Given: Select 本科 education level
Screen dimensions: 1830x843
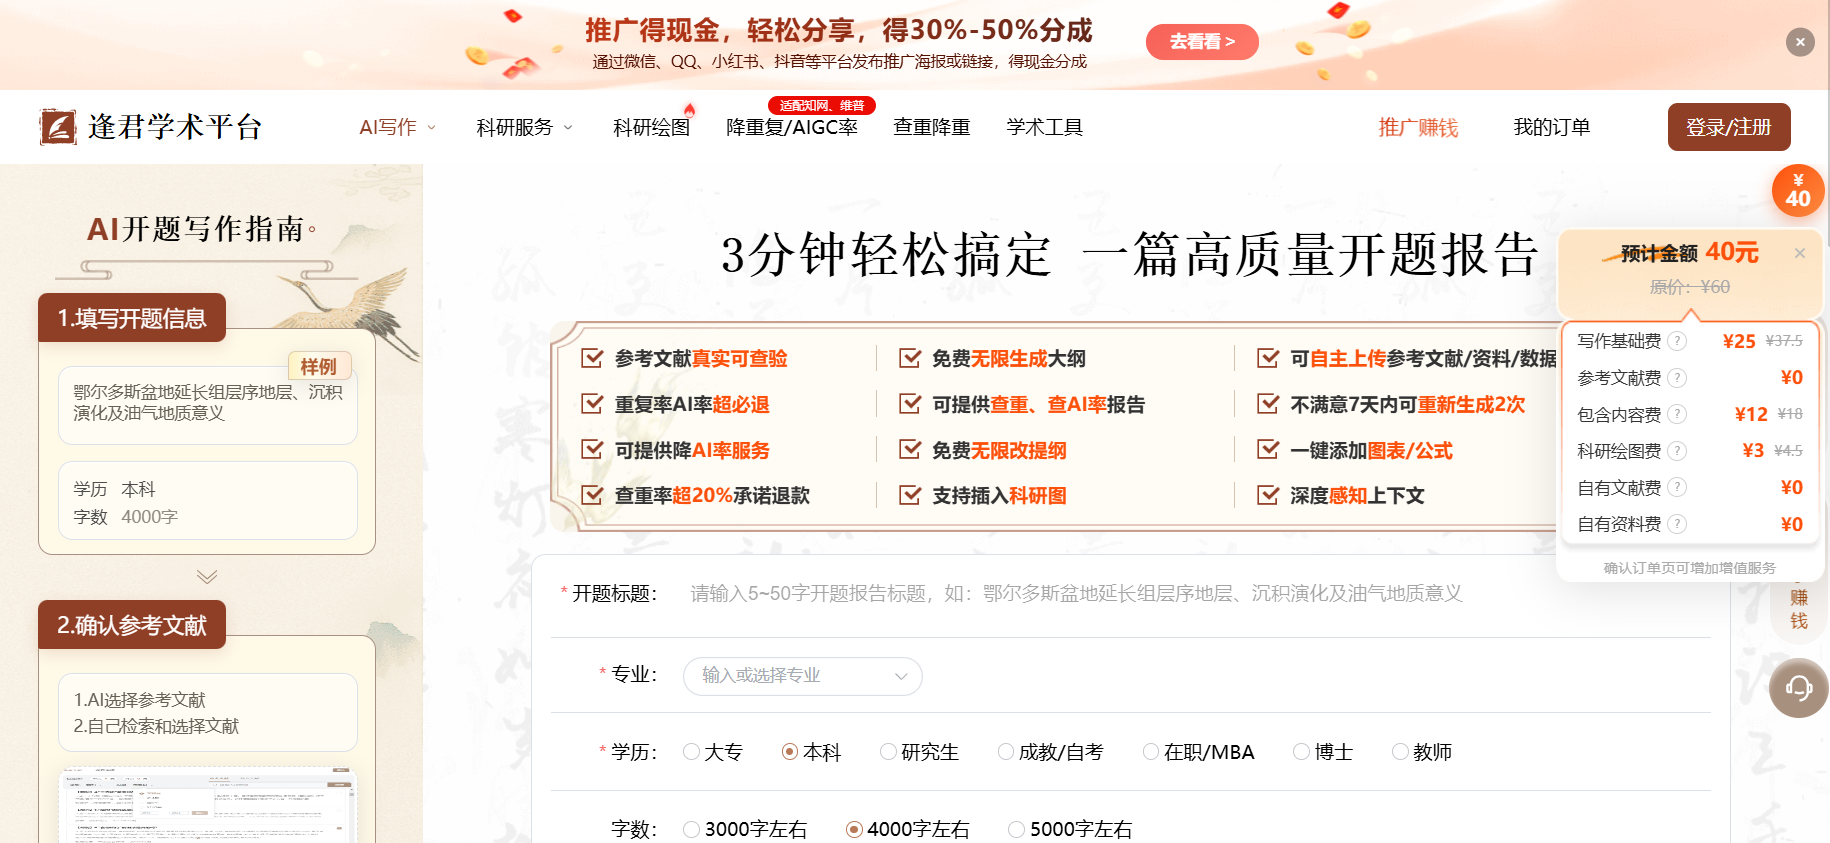Looking at the screenshot, I should click(x=812, y=752).
